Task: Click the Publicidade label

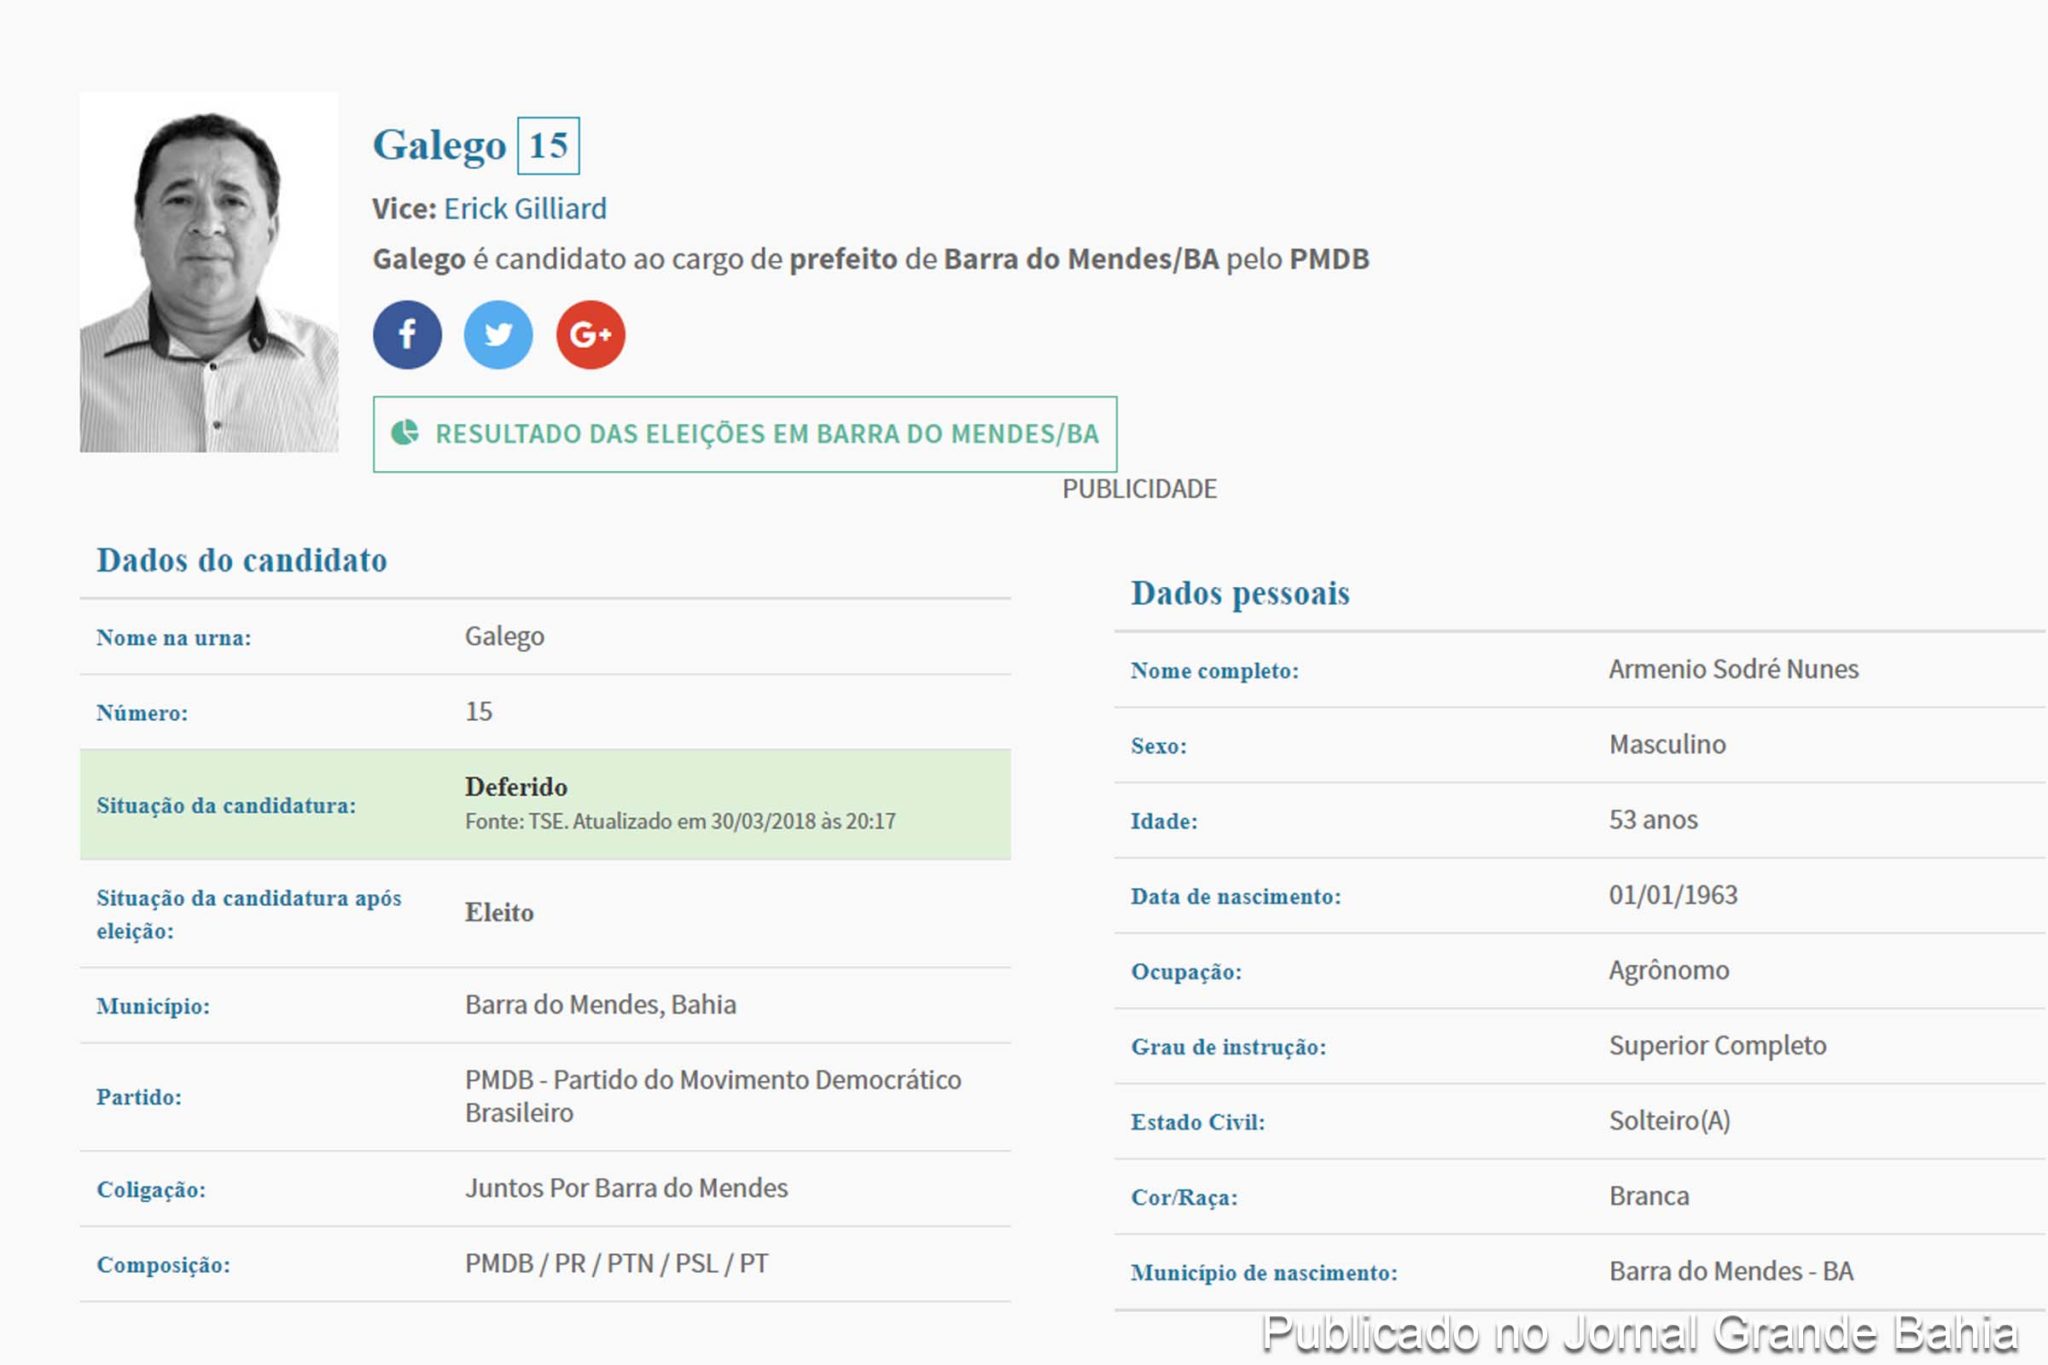Action: click(x=1139, y=489)
